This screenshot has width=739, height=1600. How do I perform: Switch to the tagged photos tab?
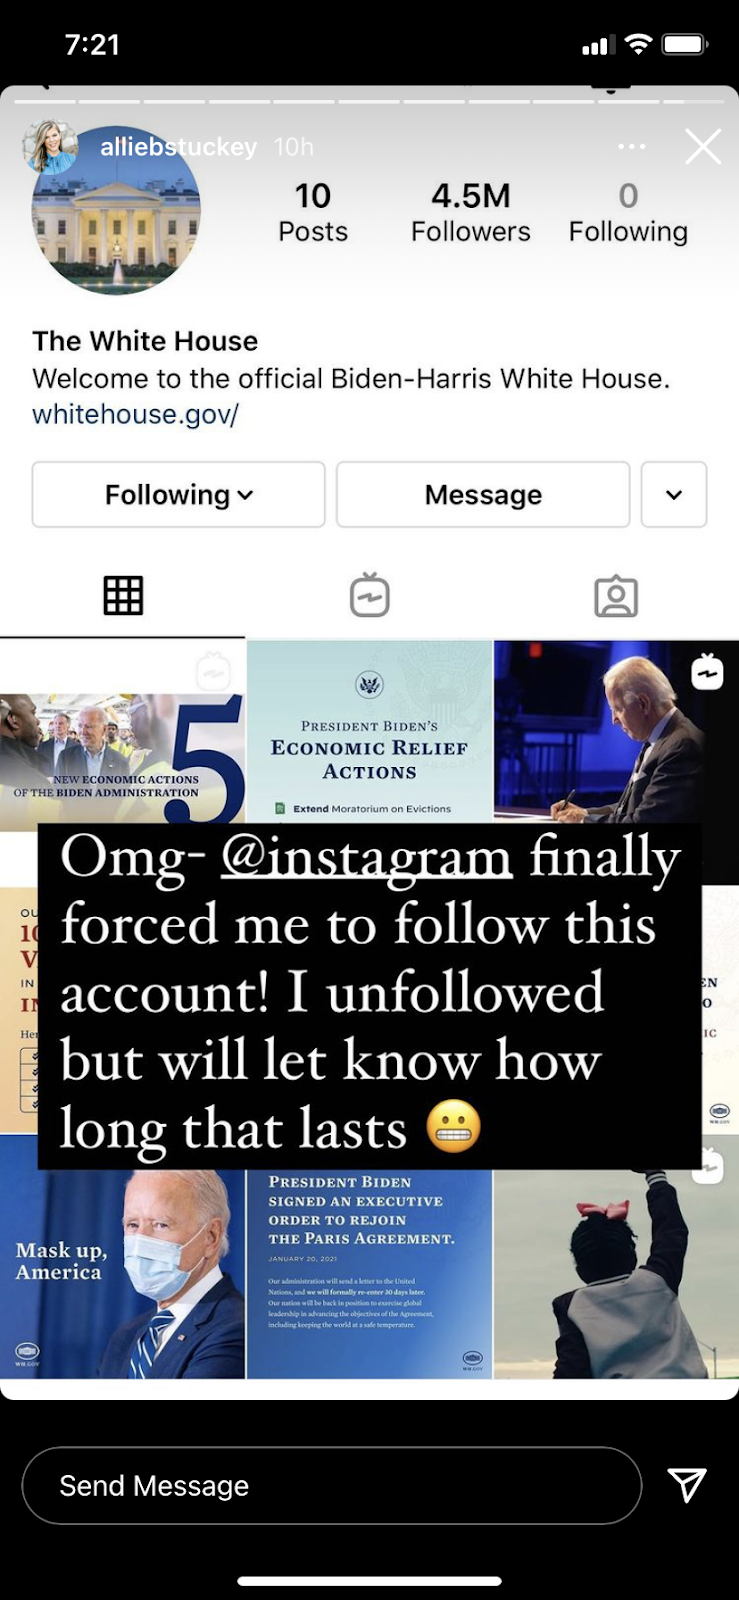[x=616, y=596]
